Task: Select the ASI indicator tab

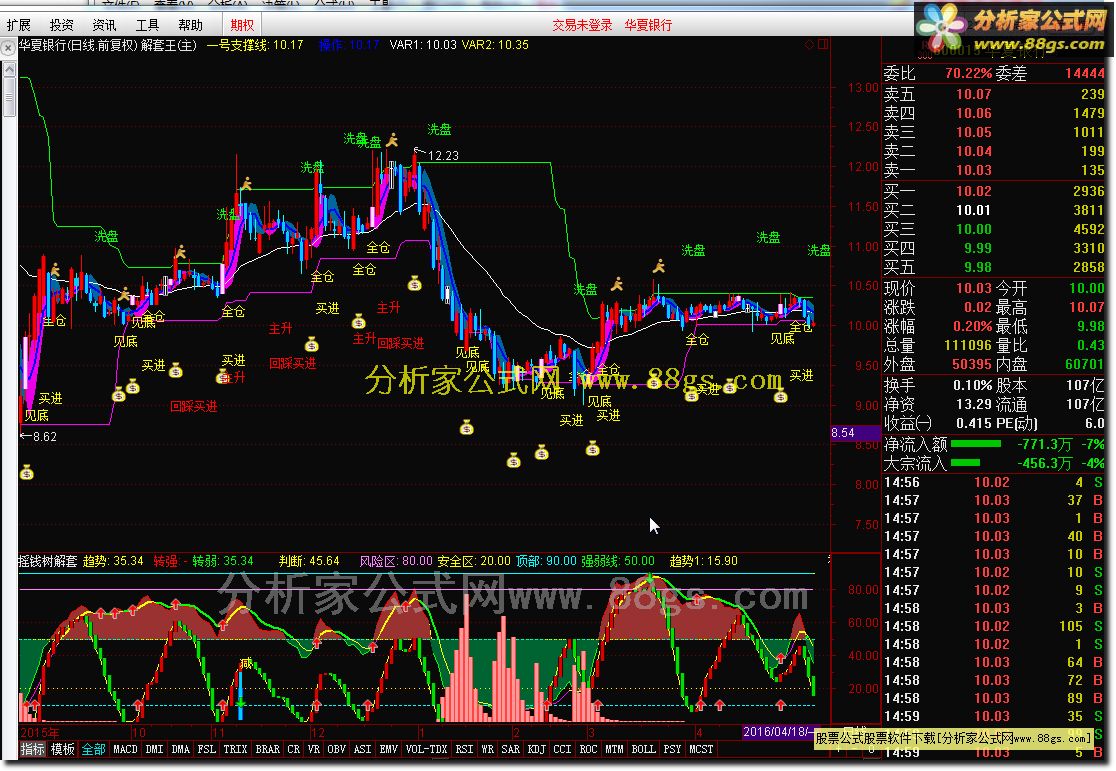Action: tap(362, 749)
